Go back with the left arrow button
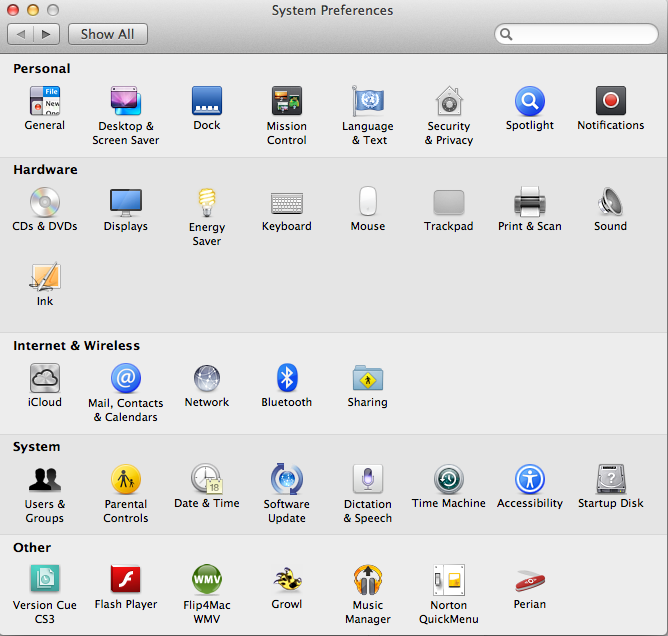The height and width of the screenshot is (636, 668). click(x=20, y=34)
